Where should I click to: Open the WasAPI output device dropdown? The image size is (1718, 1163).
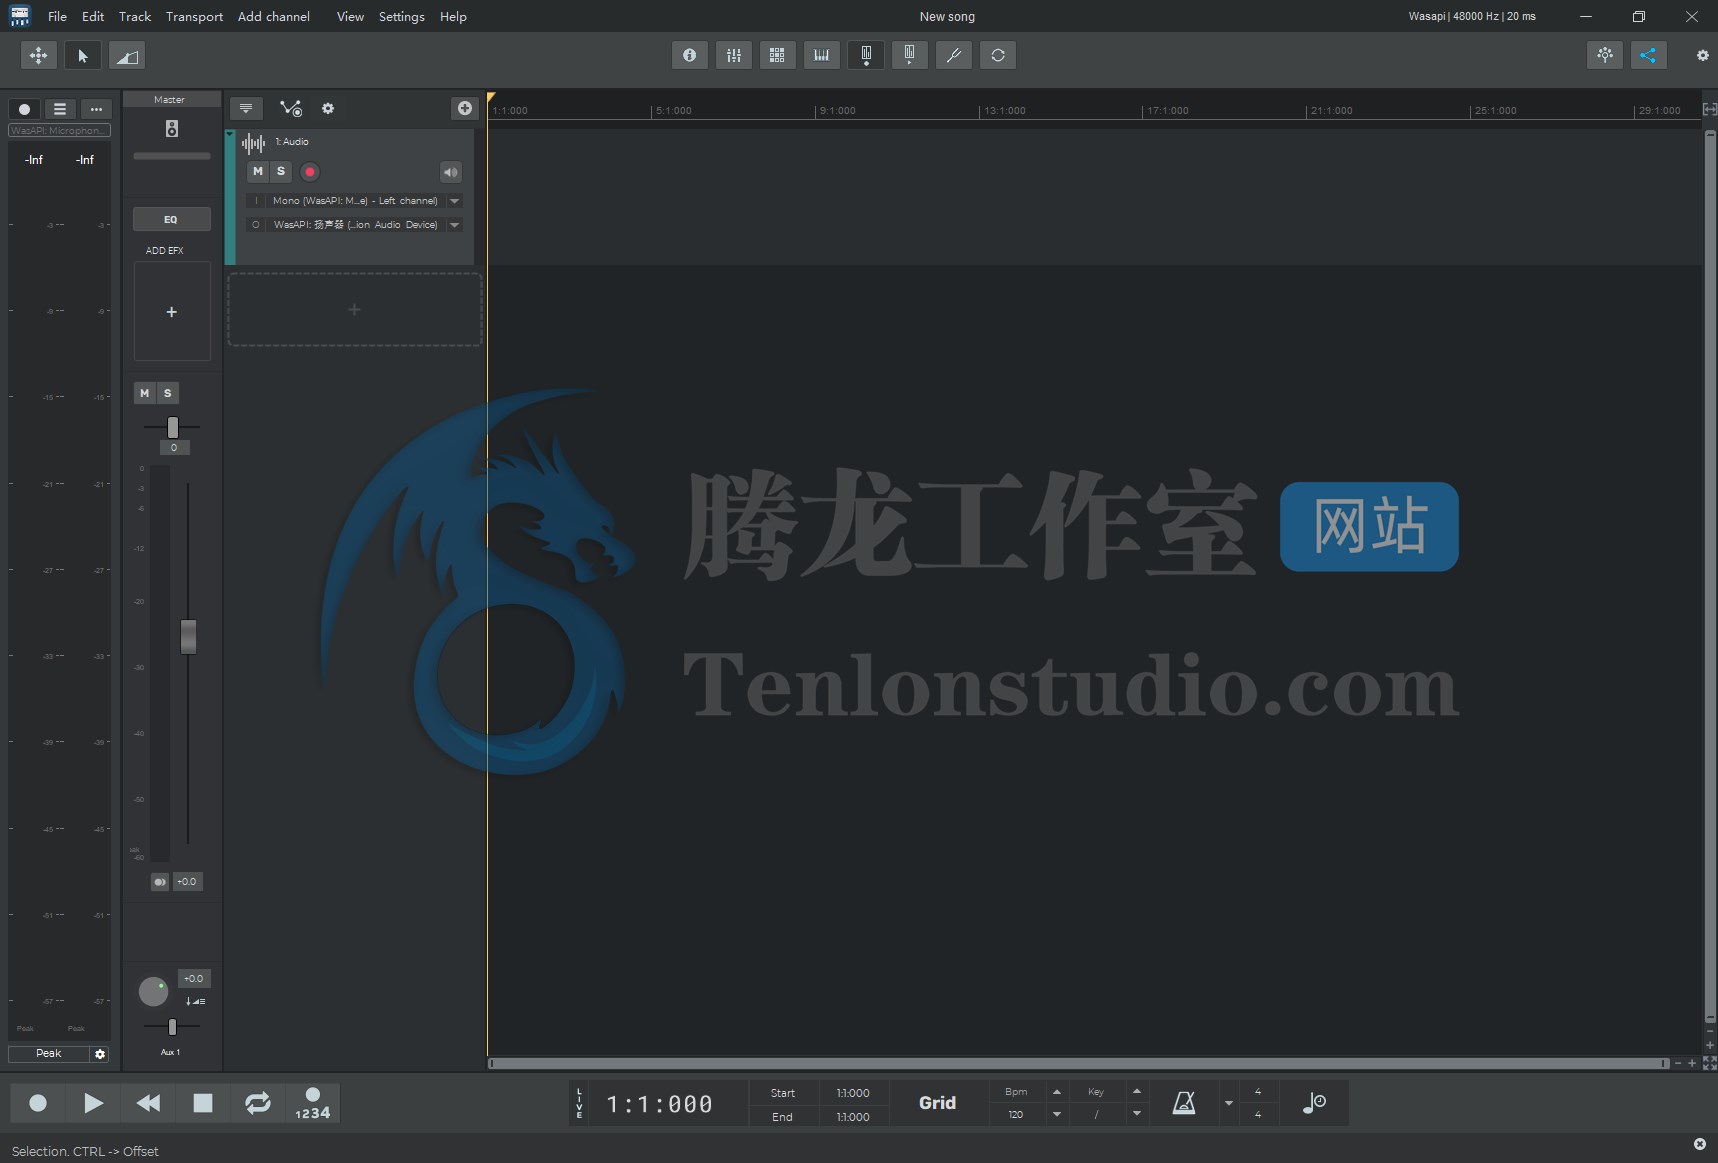pos(455,225)
